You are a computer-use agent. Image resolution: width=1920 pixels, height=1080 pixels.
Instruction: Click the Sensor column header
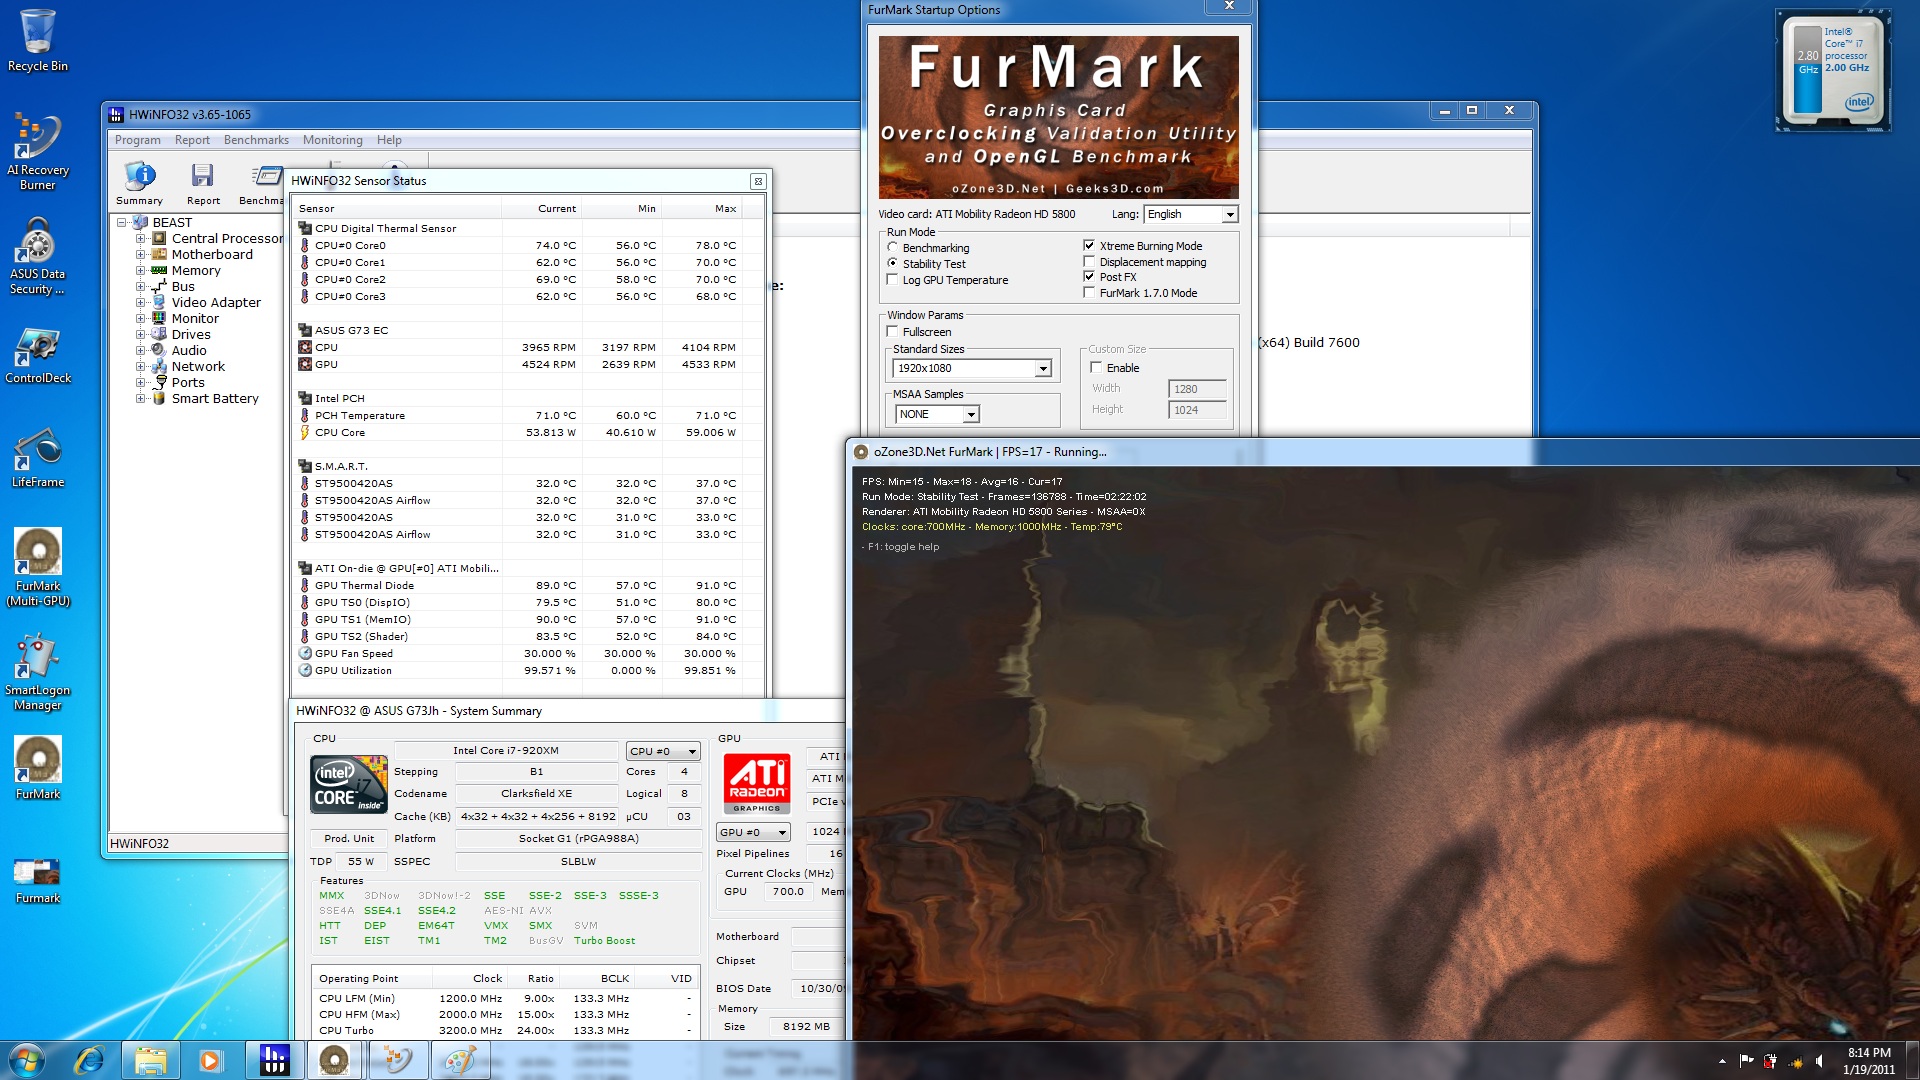[x=398, y=209]
